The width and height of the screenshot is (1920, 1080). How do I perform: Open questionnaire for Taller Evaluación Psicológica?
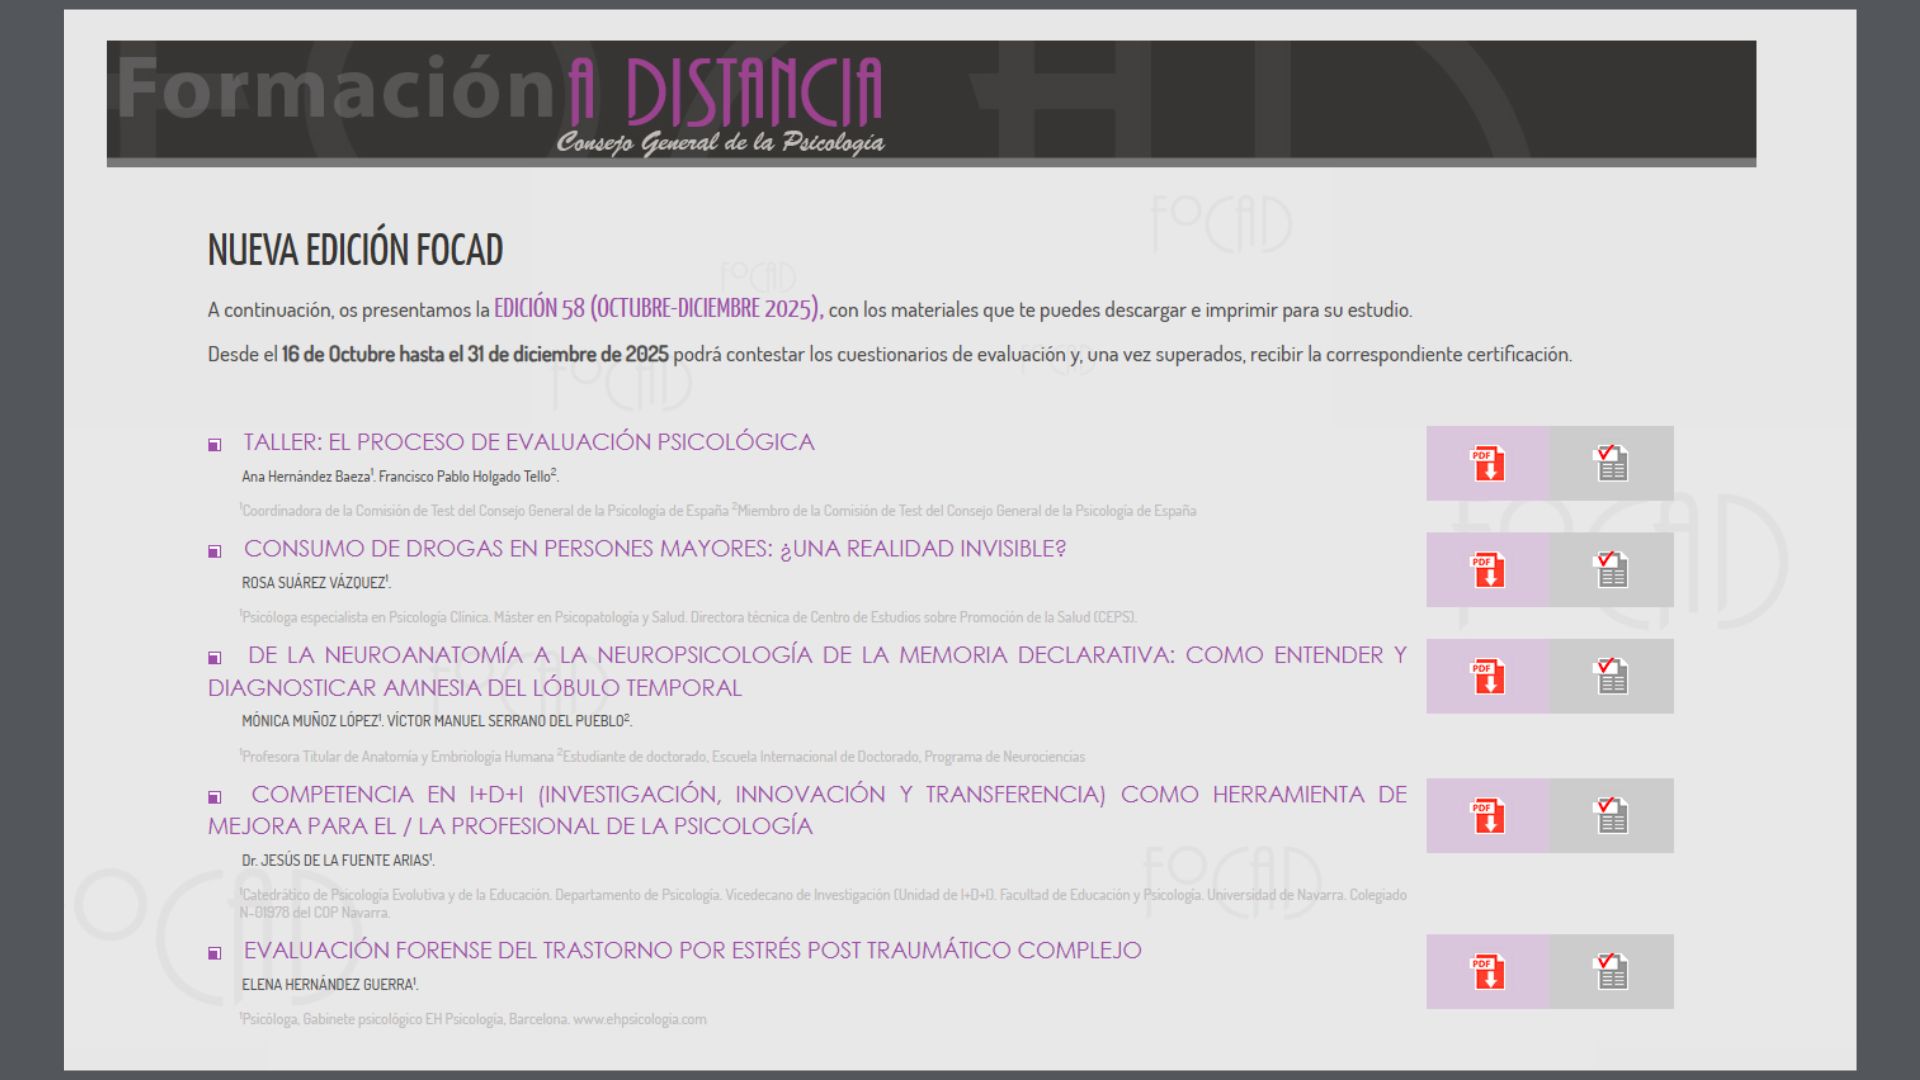click(x=1611, y=464)
